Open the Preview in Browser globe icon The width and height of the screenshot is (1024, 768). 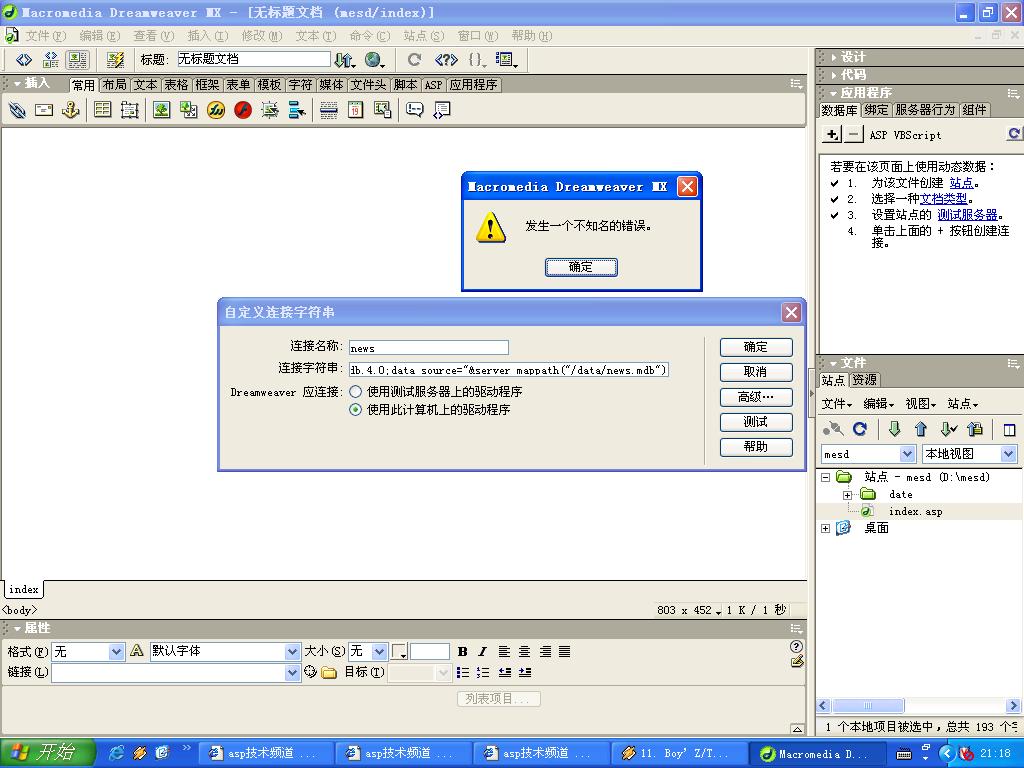[374, 60]
